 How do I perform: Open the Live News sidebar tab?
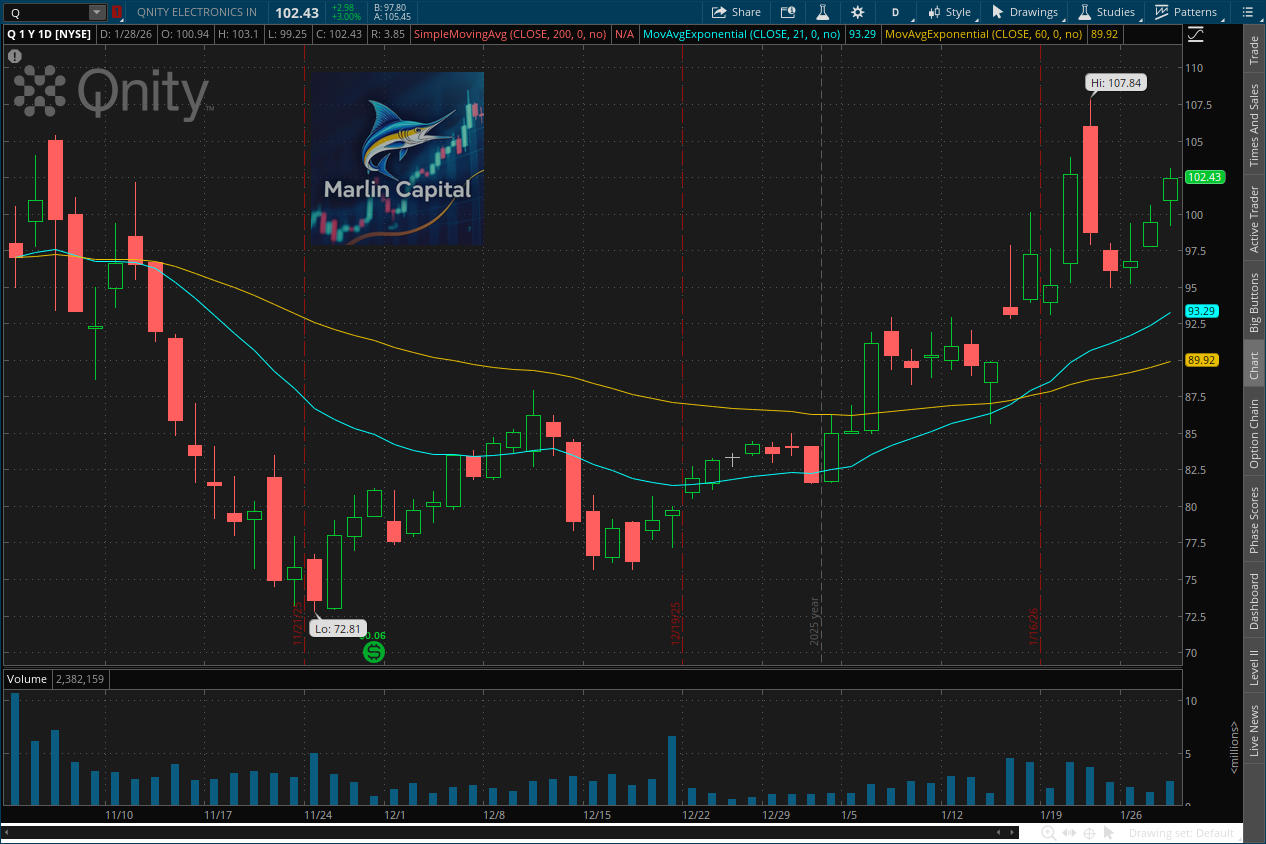(1254, 730)
